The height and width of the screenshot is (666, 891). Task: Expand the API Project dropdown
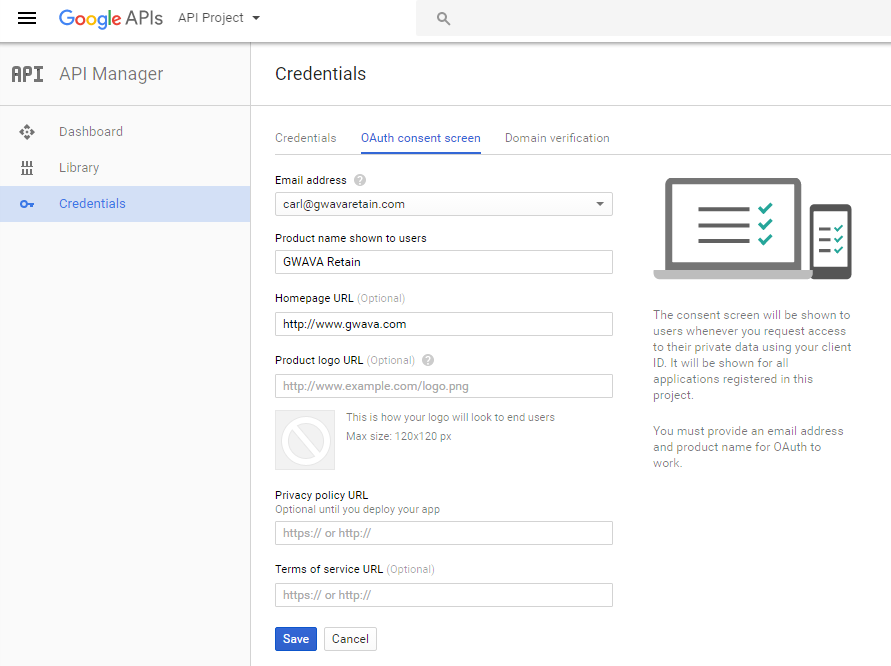click(x=219, y=18)
